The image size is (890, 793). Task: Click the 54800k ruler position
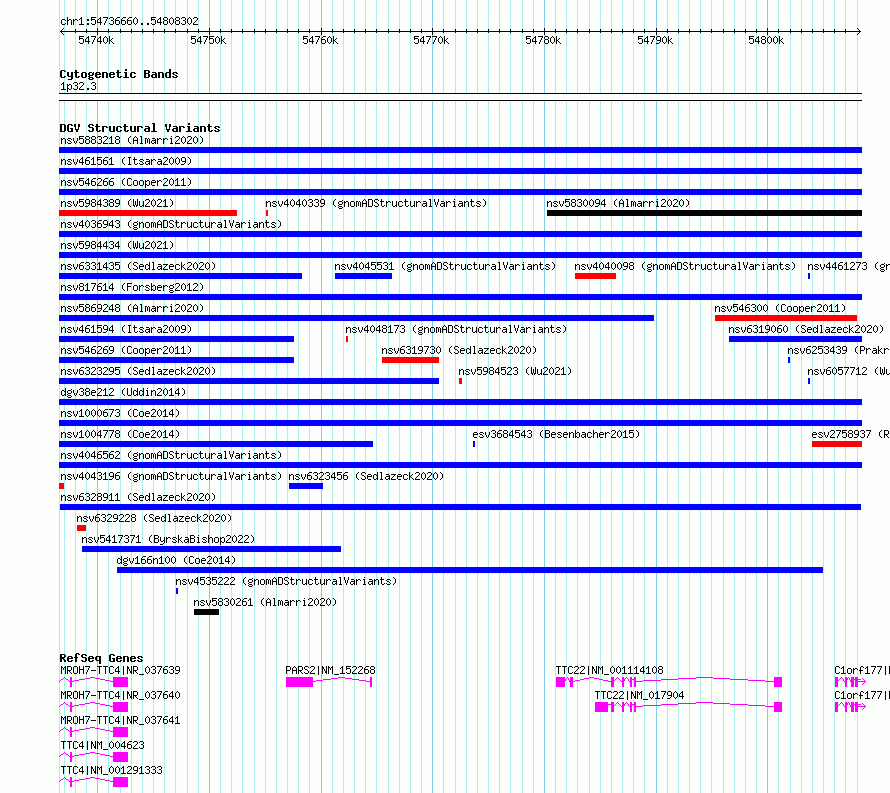click(x=766, y=40)
